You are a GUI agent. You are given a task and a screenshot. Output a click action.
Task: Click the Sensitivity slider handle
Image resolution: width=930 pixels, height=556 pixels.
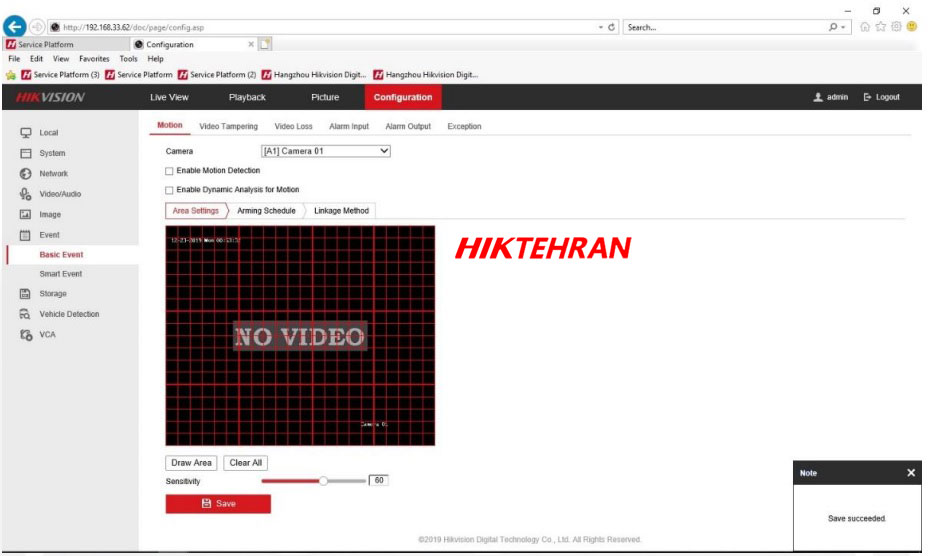pos(323,481)
